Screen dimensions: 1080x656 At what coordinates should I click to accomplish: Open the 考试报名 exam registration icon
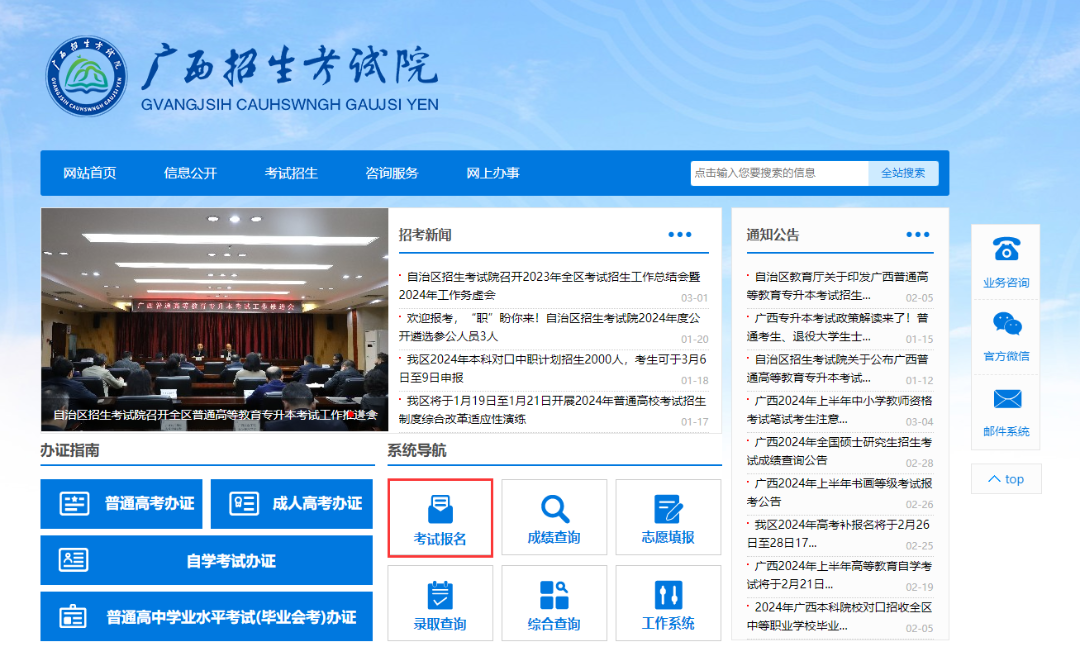[440, 517]
